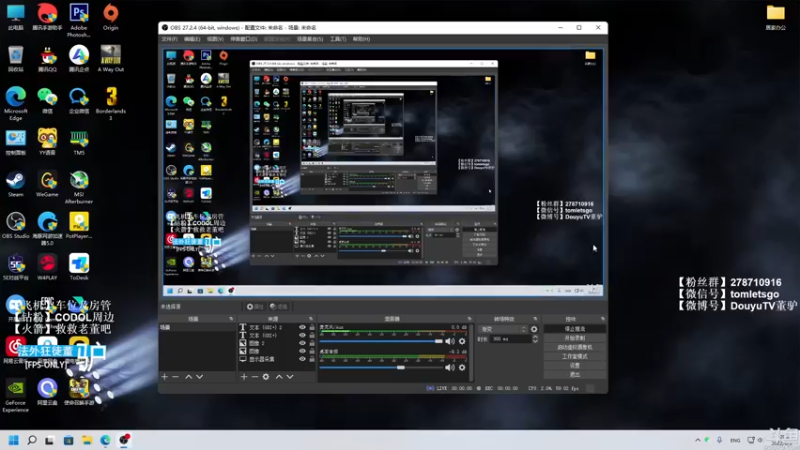Open OBS Studio desktop shortcut
The height and width of the screenshot is (450, 800).
click(15, 226)
